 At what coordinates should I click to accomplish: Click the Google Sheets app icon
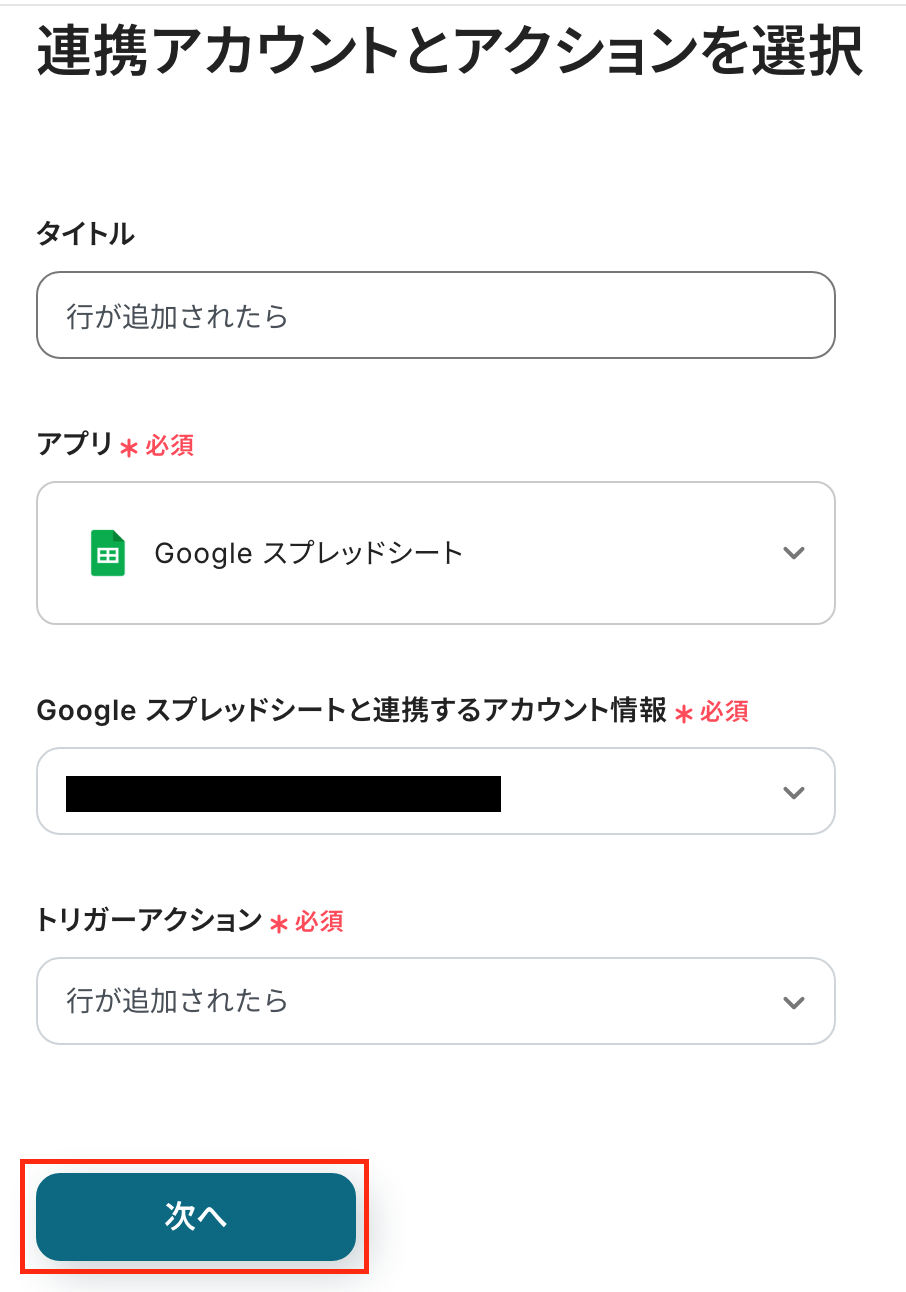click(x=108, y=553)
